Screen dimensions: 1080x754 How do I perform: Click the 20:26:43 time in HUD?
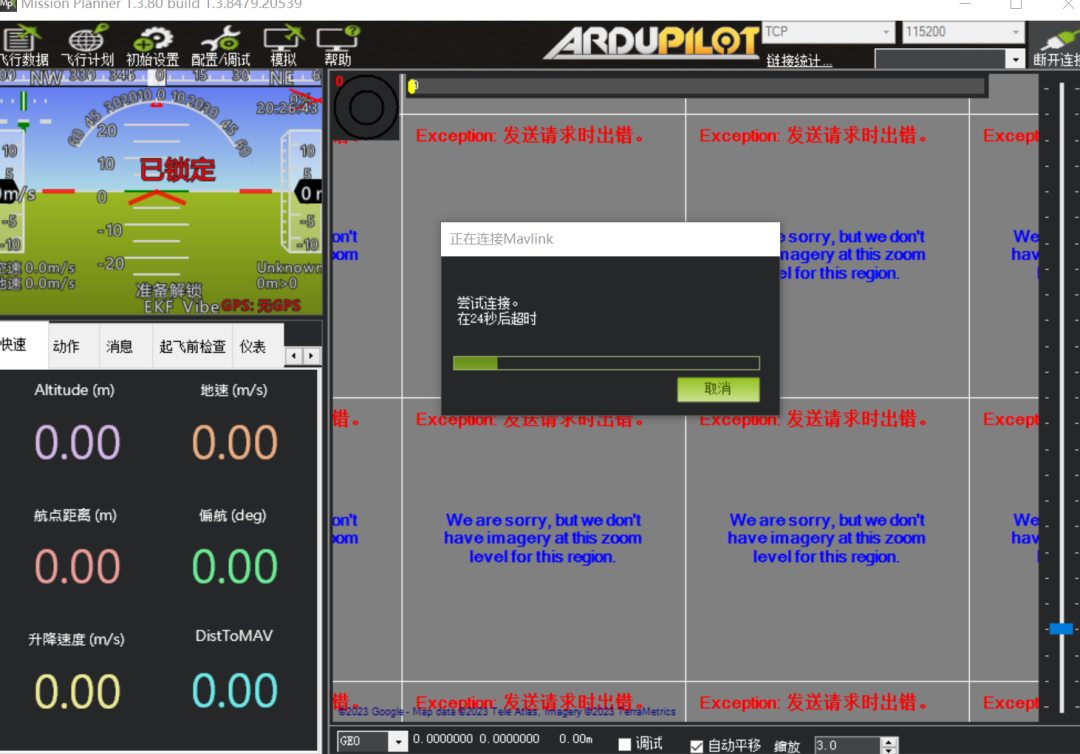click(287, 108)
